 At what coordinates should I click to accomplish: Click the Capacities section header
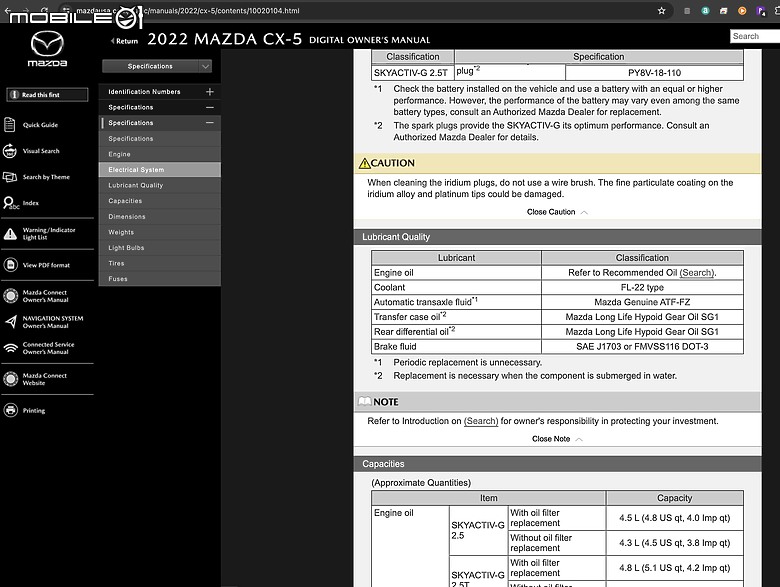(557, 464)
